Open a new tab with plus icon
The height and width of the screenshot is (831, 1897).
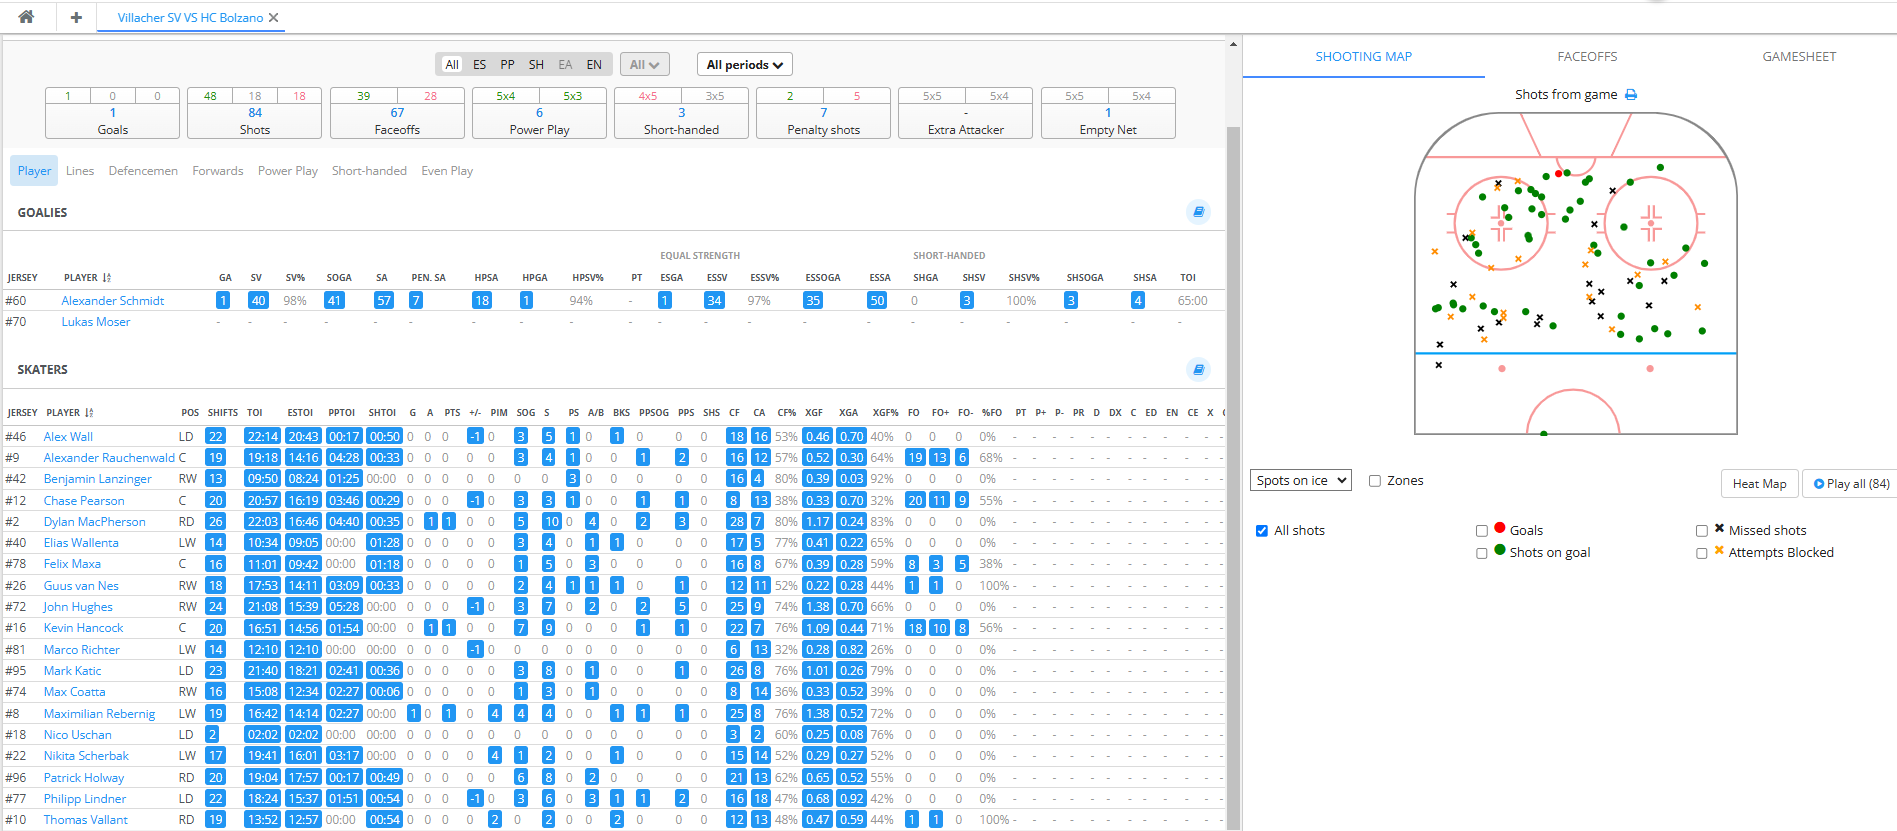(76, 17)
